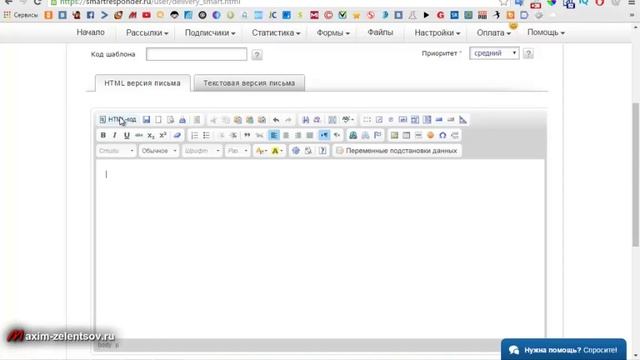
Task: Click the Paste clipboard icon
Action: click(x=238, y=120)
